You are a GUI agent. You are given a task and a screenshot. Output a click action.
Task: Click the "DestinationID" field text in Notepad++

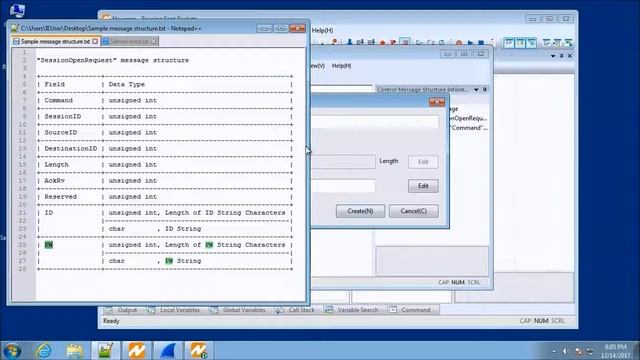tap(71, 149)
